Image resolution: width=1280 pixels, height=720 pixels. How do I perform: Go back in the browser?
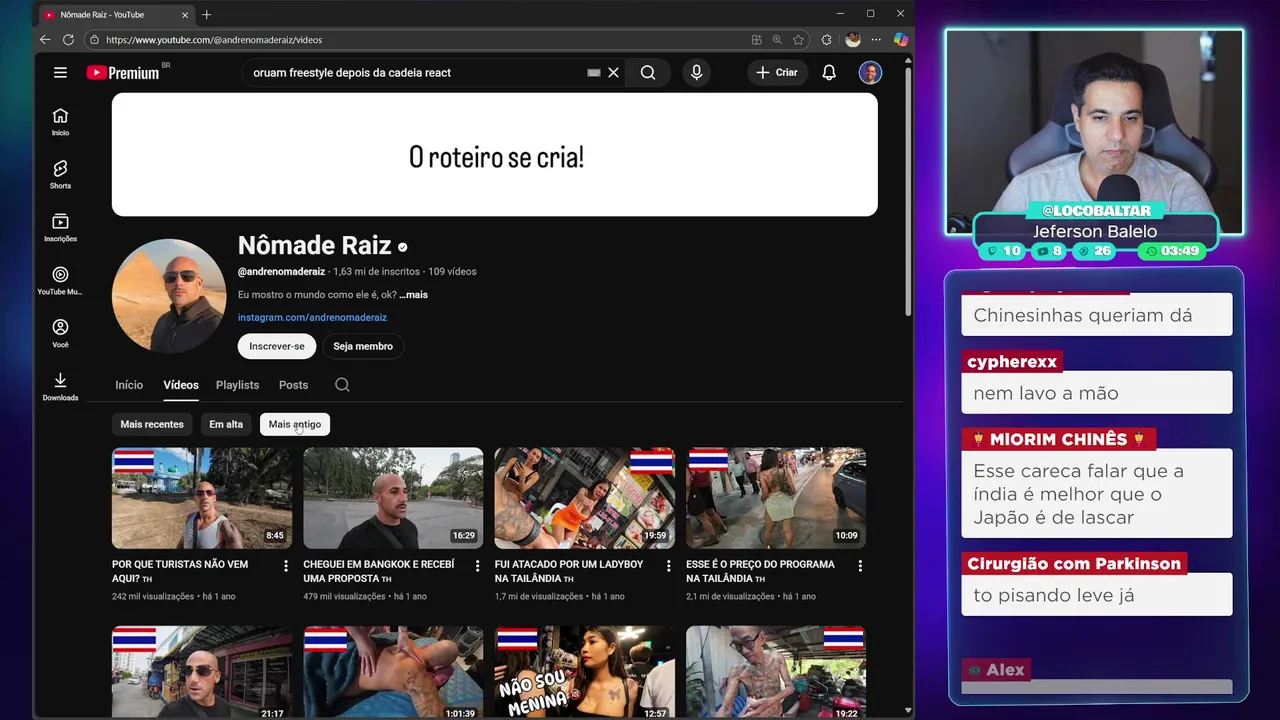(45, 39)
